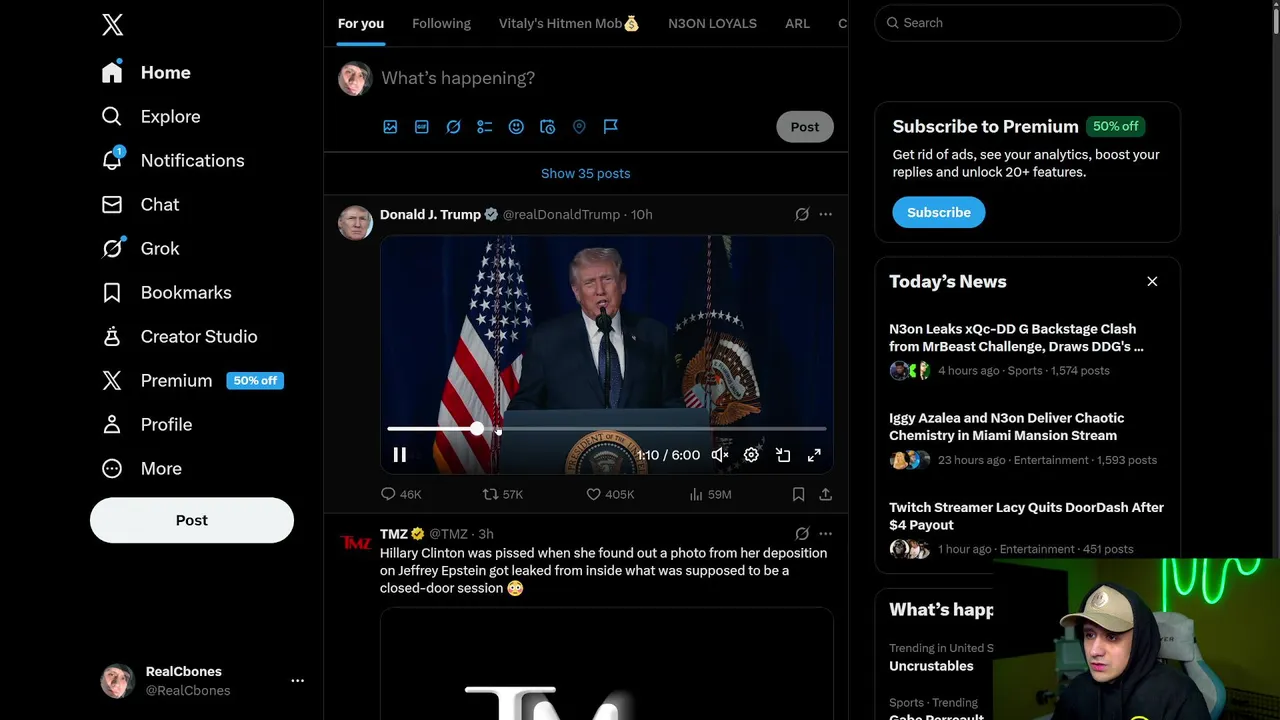Switch to the ARL tab
1280x720 pixels.
point(797,23)
